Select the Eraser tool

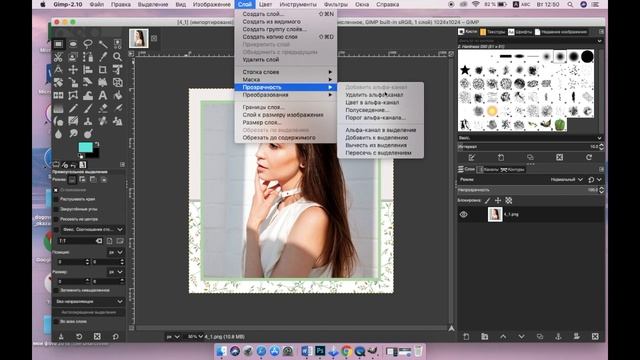point(102,109)
